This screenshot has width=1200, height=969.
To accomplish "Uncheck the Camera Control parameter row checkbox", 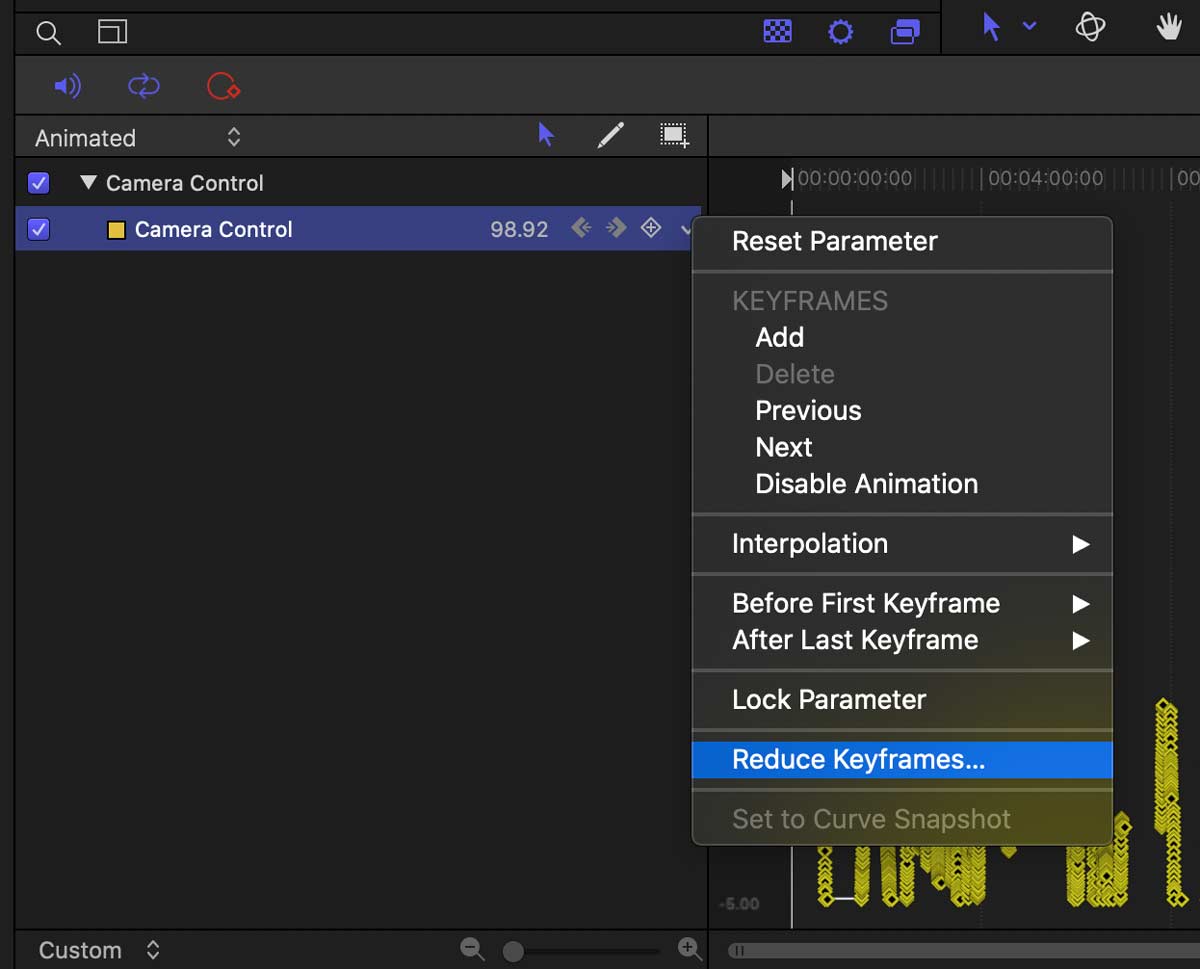I will pos(38,229).
